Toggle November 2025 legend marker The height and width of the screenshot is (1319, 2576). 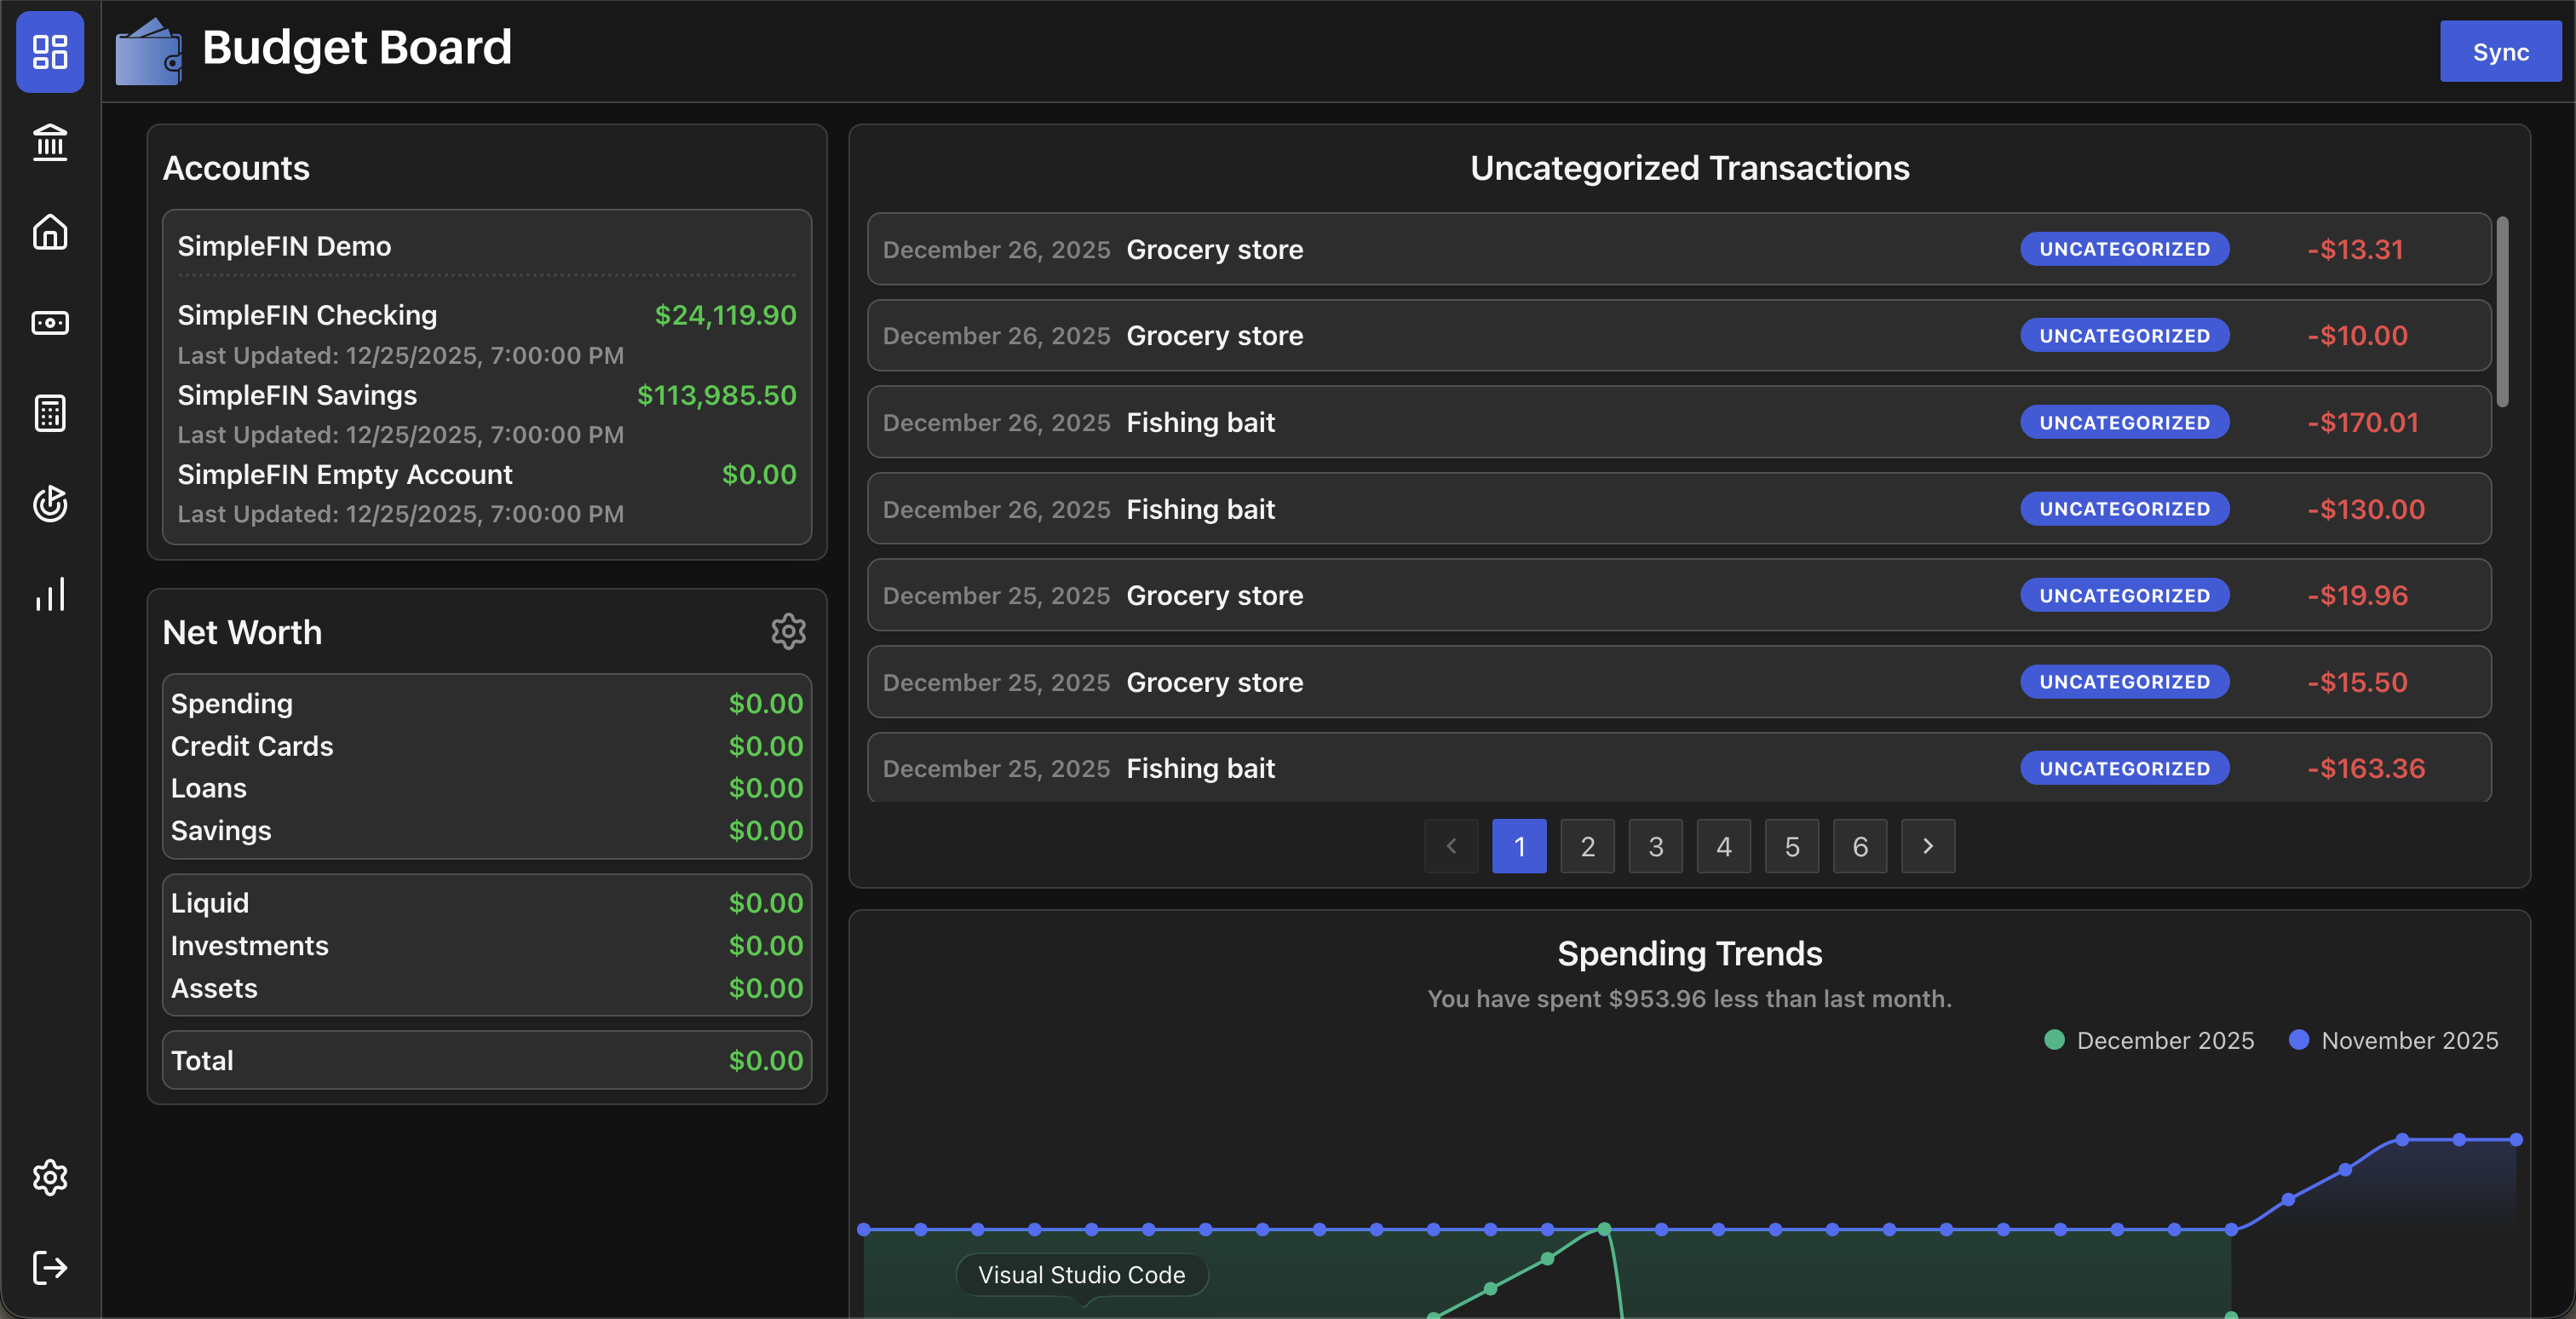pyautogui.click(x=2298, y=1040)
